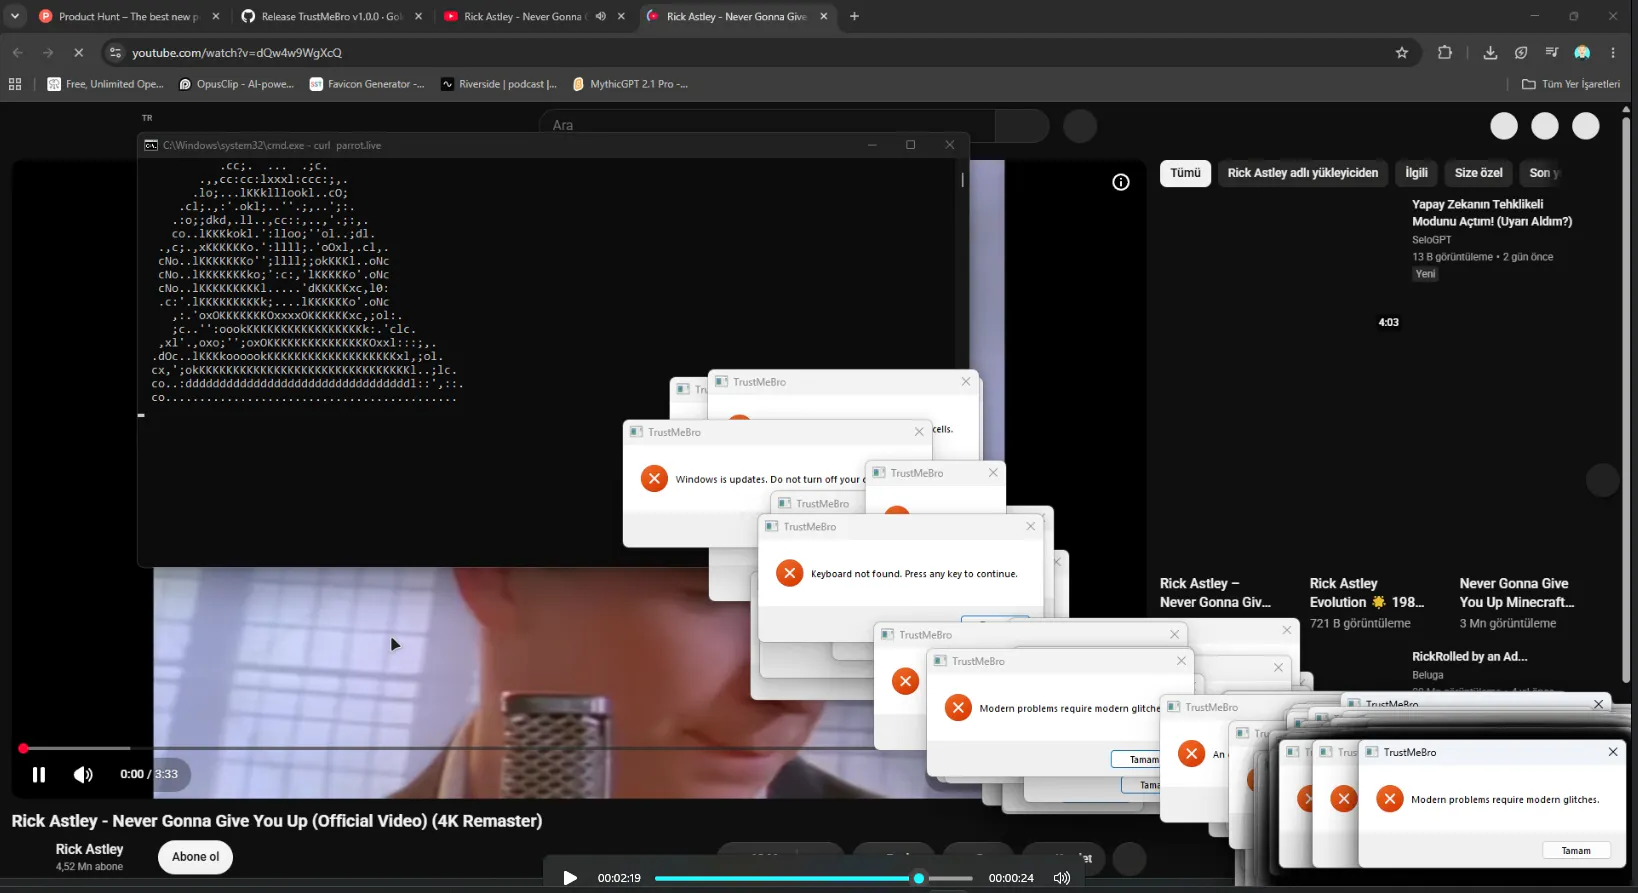This screenshot has width=1638, height=893.
Task: Open the Chrome tab search dropdown
Action: (15, 16)
